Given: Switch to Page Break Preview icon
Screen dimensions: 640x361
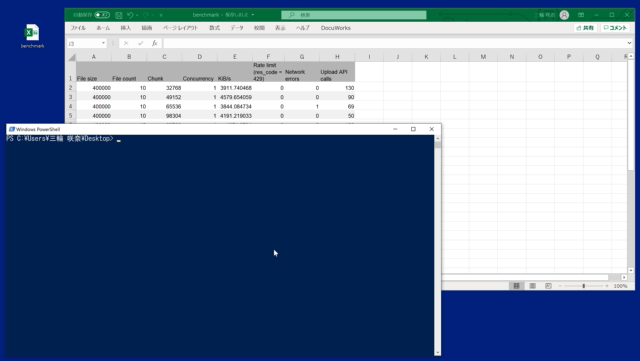Looking at the screenshot, I should (x=548, y=286).
